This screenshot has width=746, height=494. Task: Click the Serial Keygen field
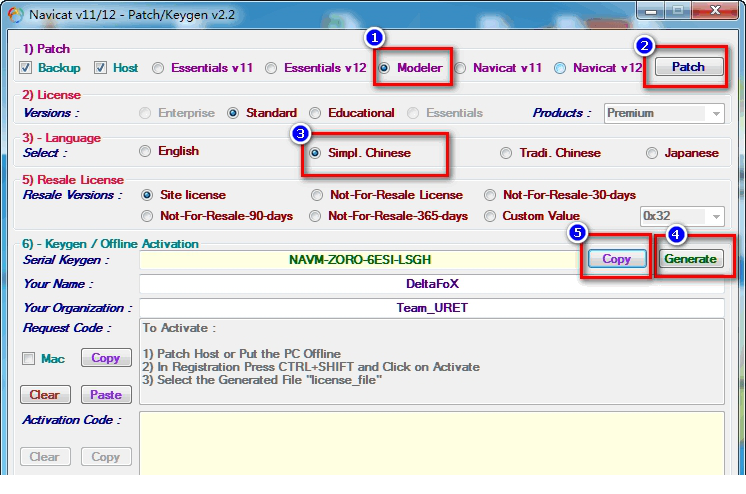pyautogui.click(x=360, y=260)
